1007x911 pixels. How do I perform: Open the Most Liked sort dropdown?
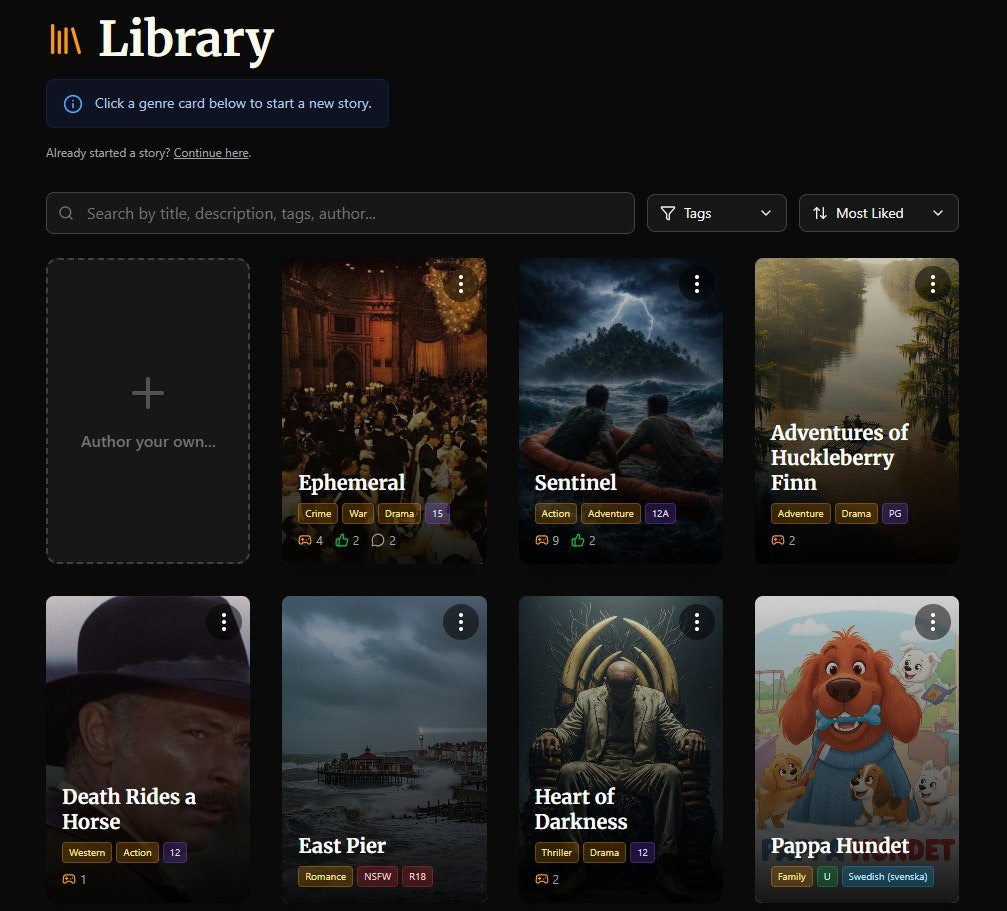[878, 213]
